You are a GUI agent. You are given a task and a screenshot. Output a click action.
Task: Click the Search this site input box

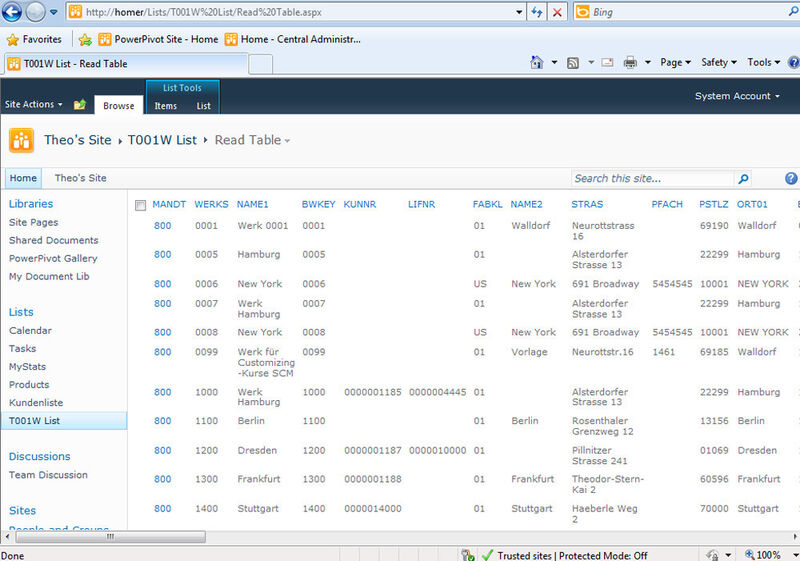pyautogui.click(x=652, y=178)
